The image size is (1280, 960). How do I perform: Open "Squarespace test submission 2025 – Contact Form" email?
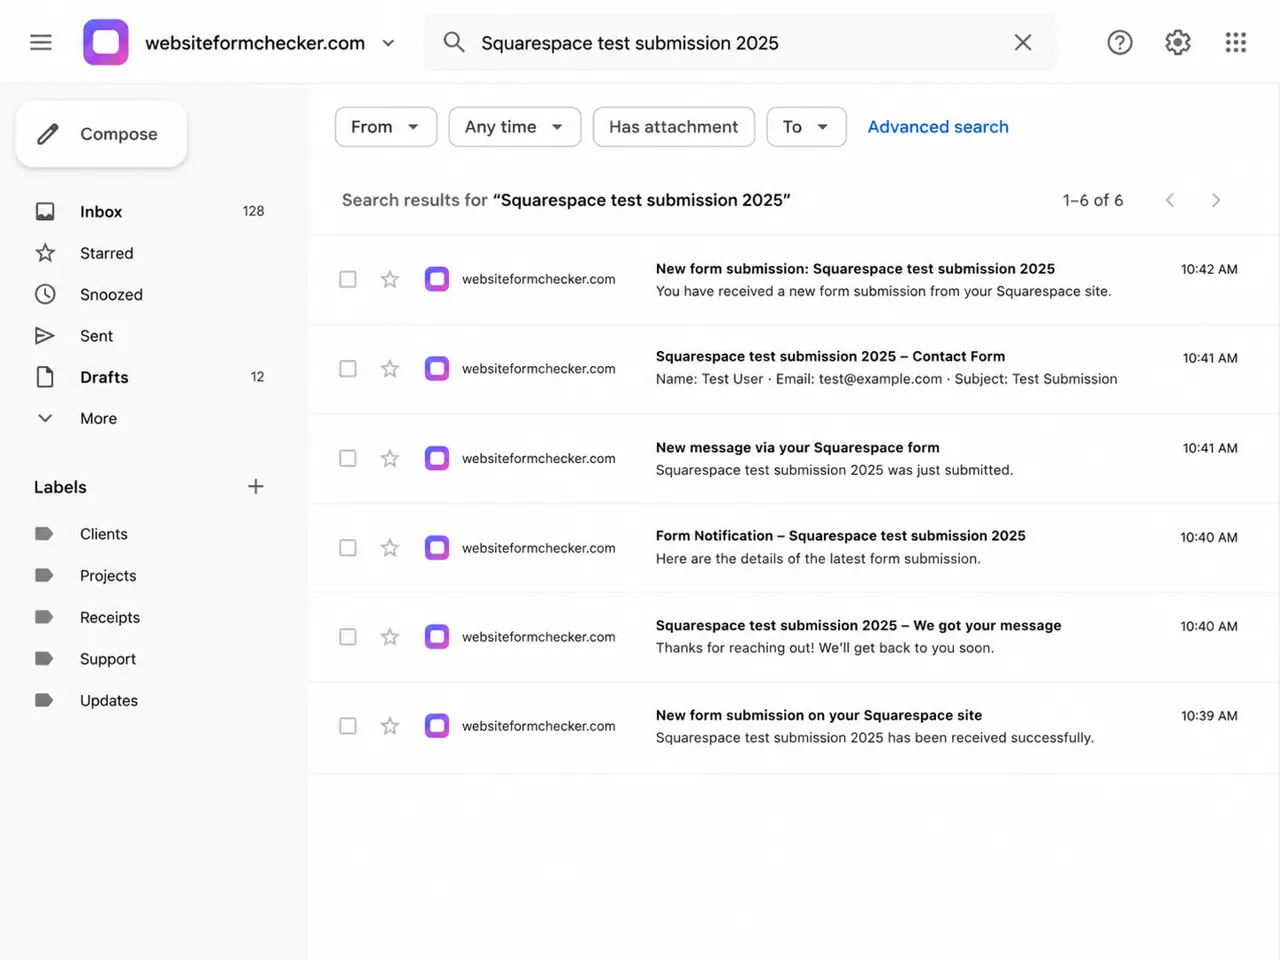tap(794, 369)
